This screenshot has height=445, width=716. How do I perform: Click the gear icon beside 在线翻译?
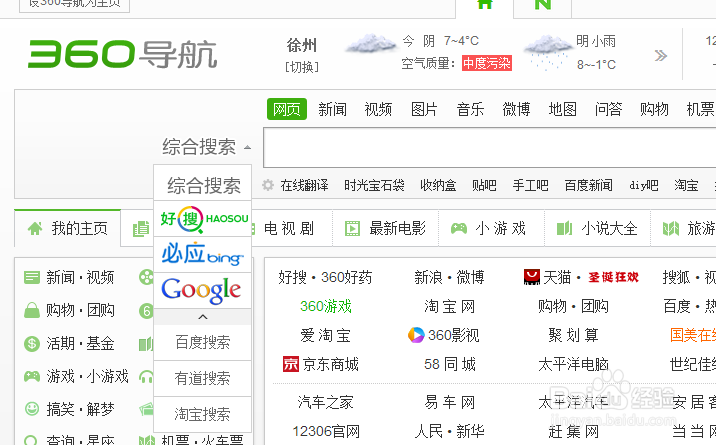[x=268, y=185]
